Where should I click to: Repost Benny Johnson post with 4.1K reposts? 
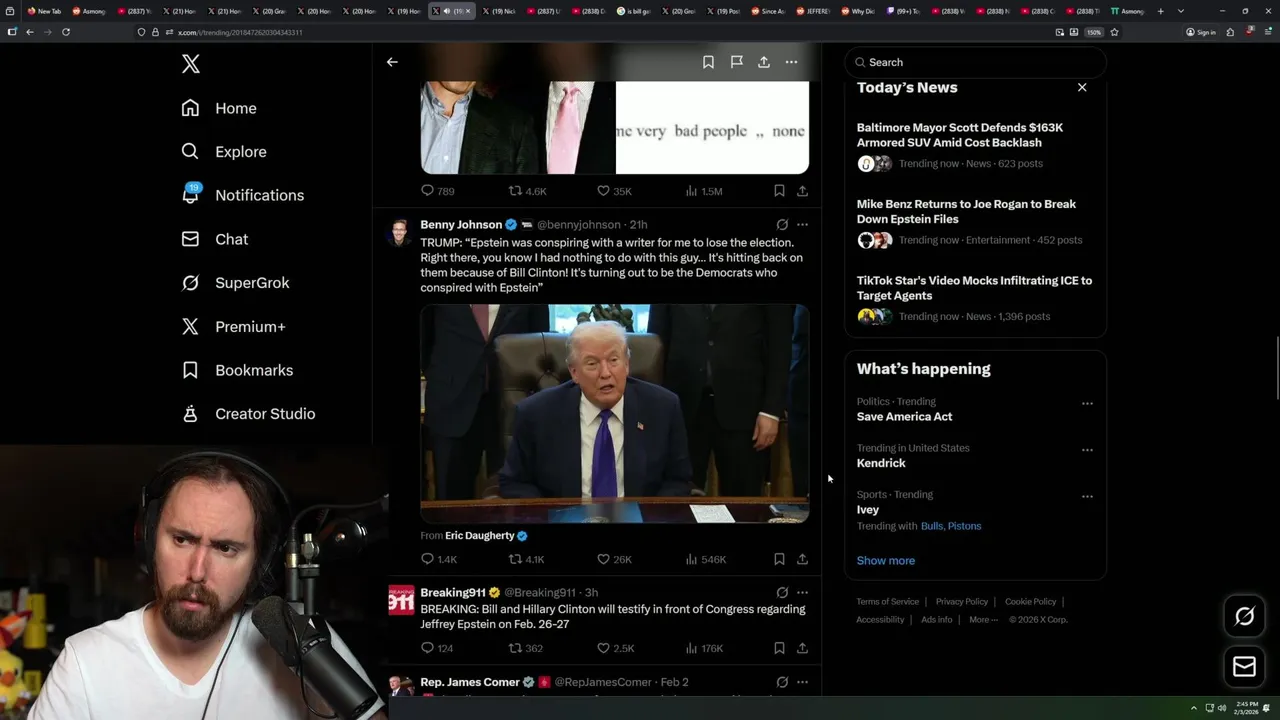pos(527,560)
